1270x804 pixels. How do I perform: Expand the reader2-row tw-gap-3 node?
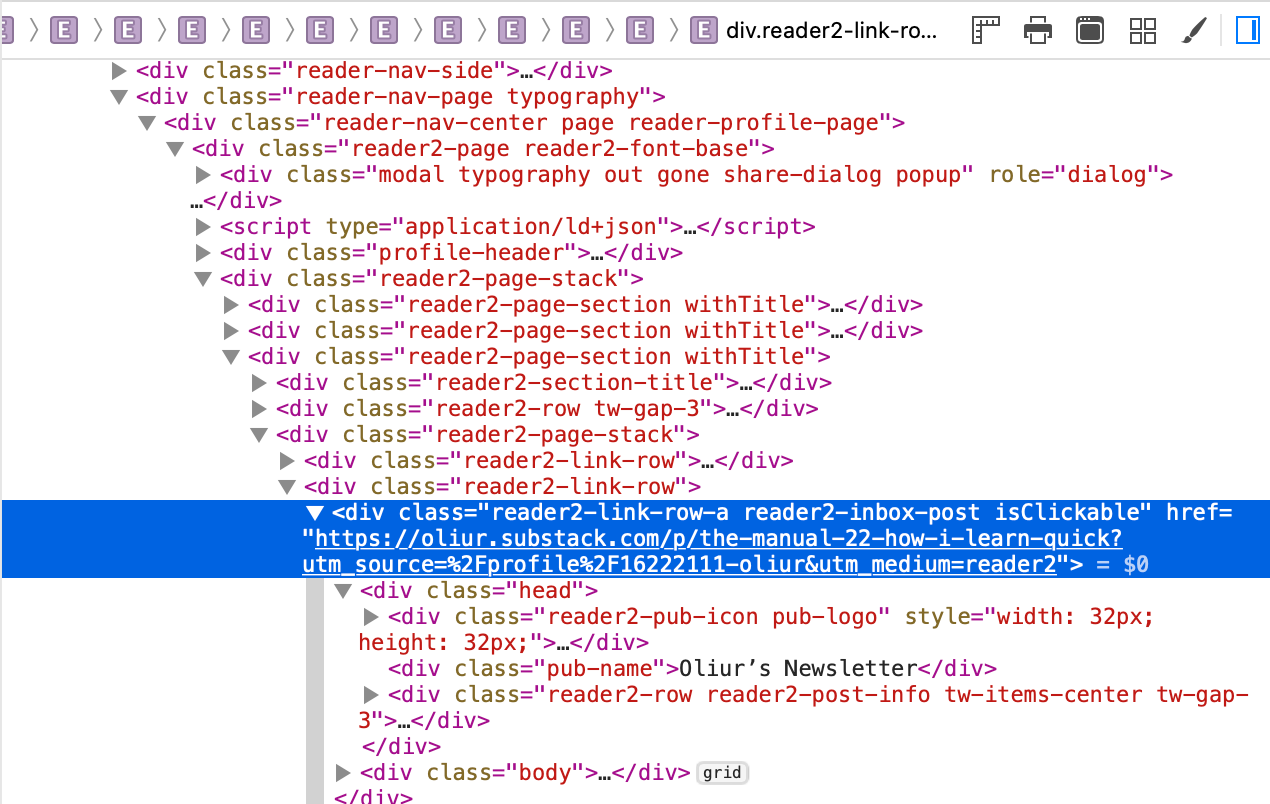(259, 409)
